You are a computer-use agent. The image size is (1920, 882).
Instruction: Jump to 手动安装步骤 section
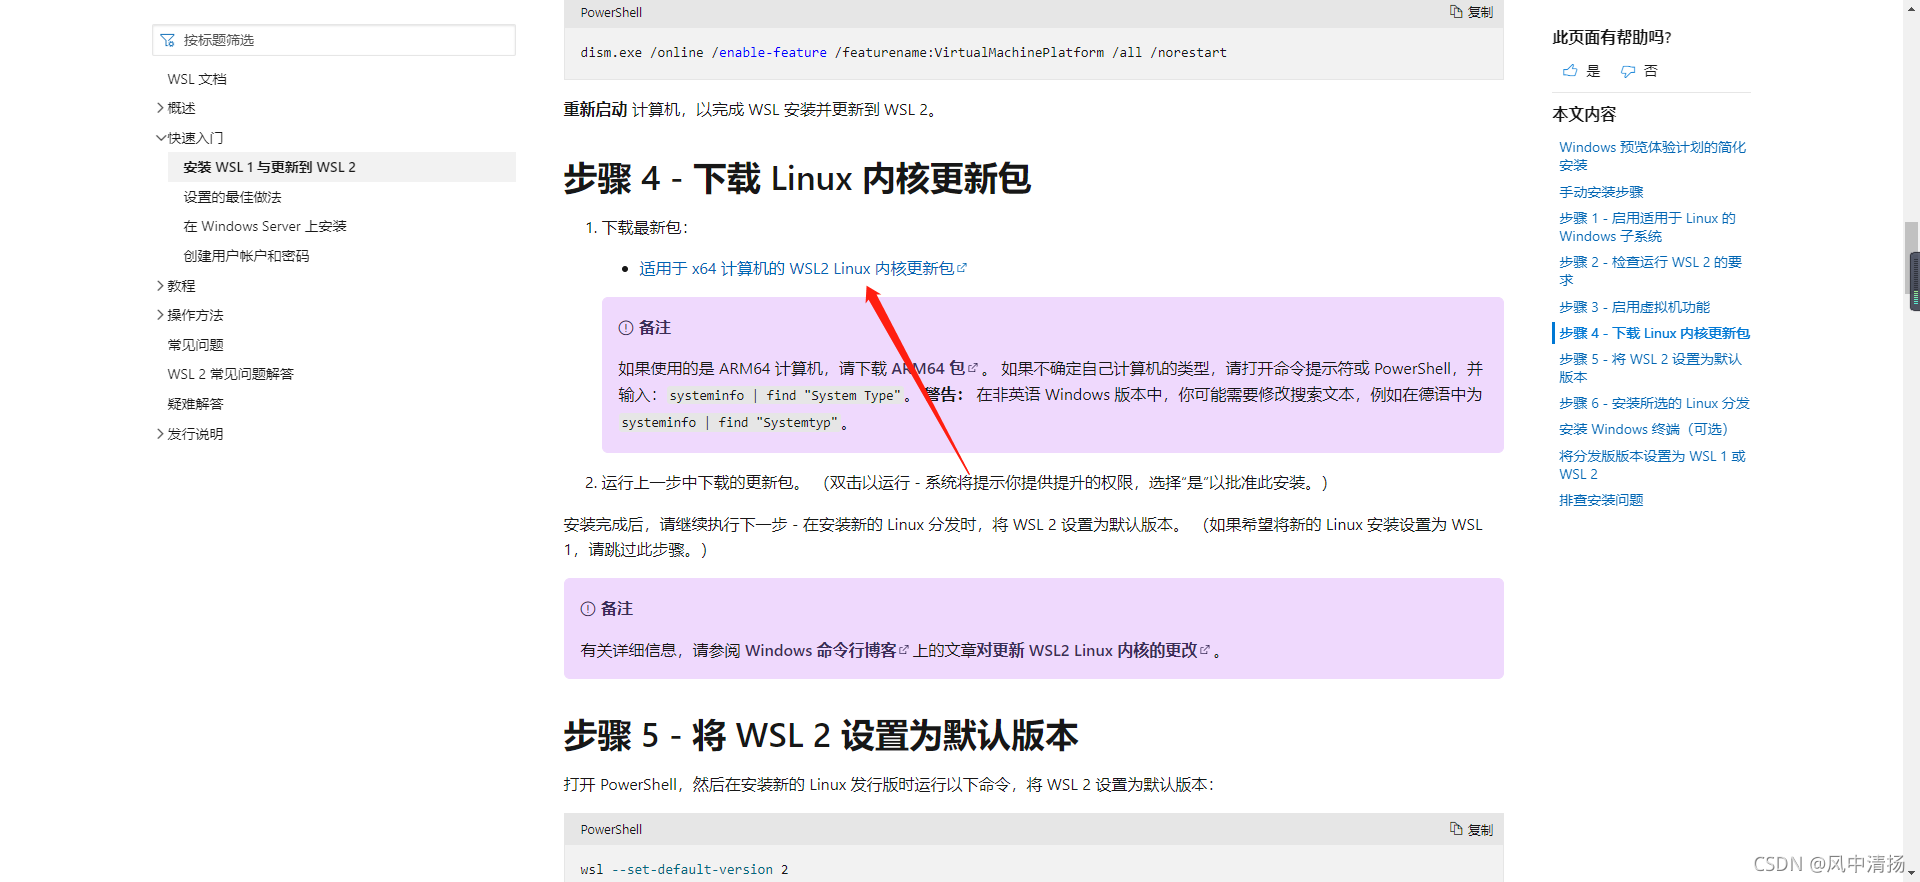point(1601,192)
